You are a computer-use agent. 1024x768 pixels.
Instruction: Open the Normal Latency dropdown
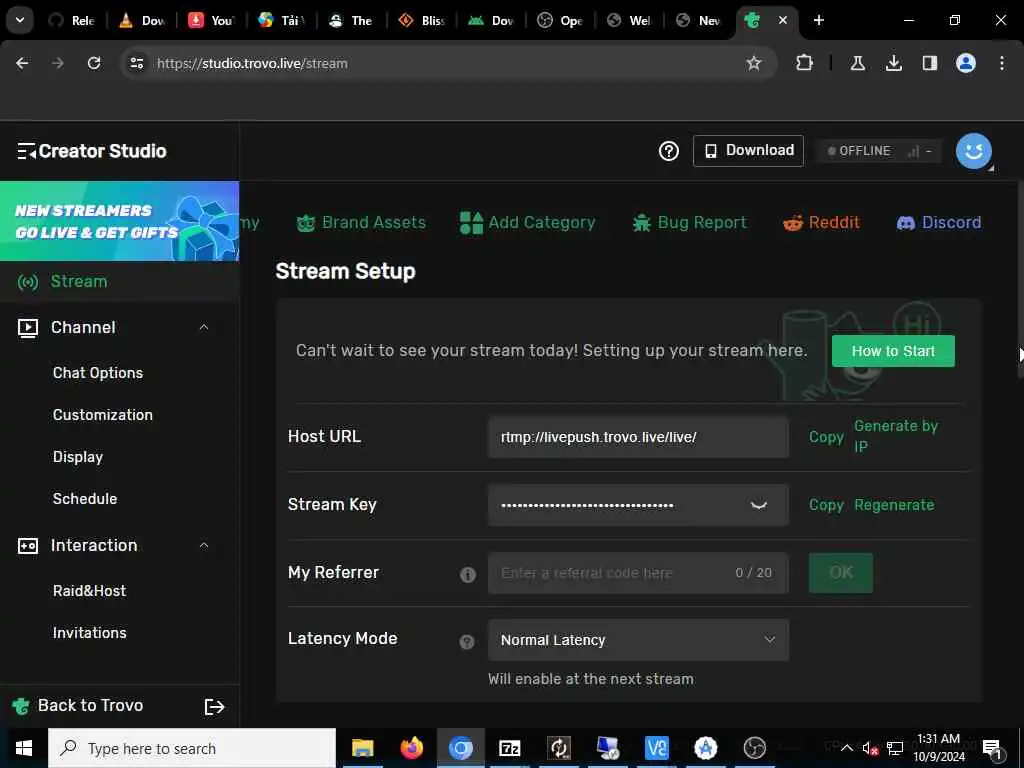[x=638, y=640]
